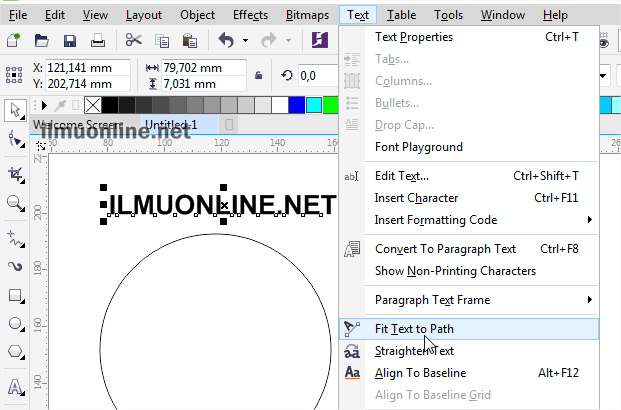Open the Edit menu
This screenshot has height=410, width=621.
tap(55, 15)
